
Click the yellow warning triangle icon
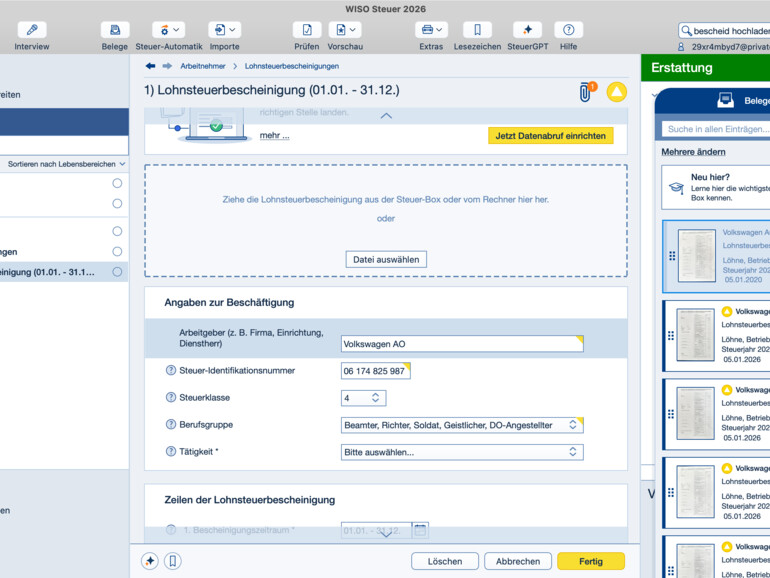pos(616,92)
